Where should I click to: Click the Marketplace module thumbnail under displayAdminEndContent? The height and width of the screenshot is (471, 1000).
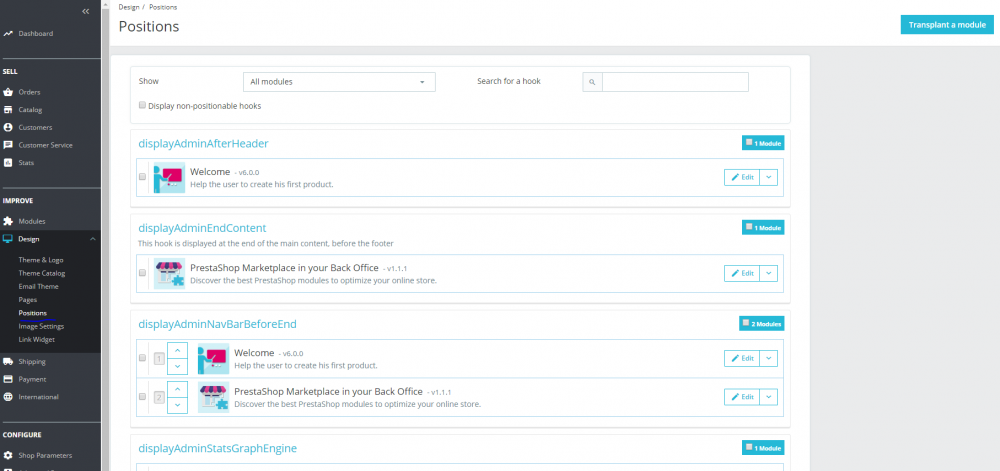coord(169,273)
